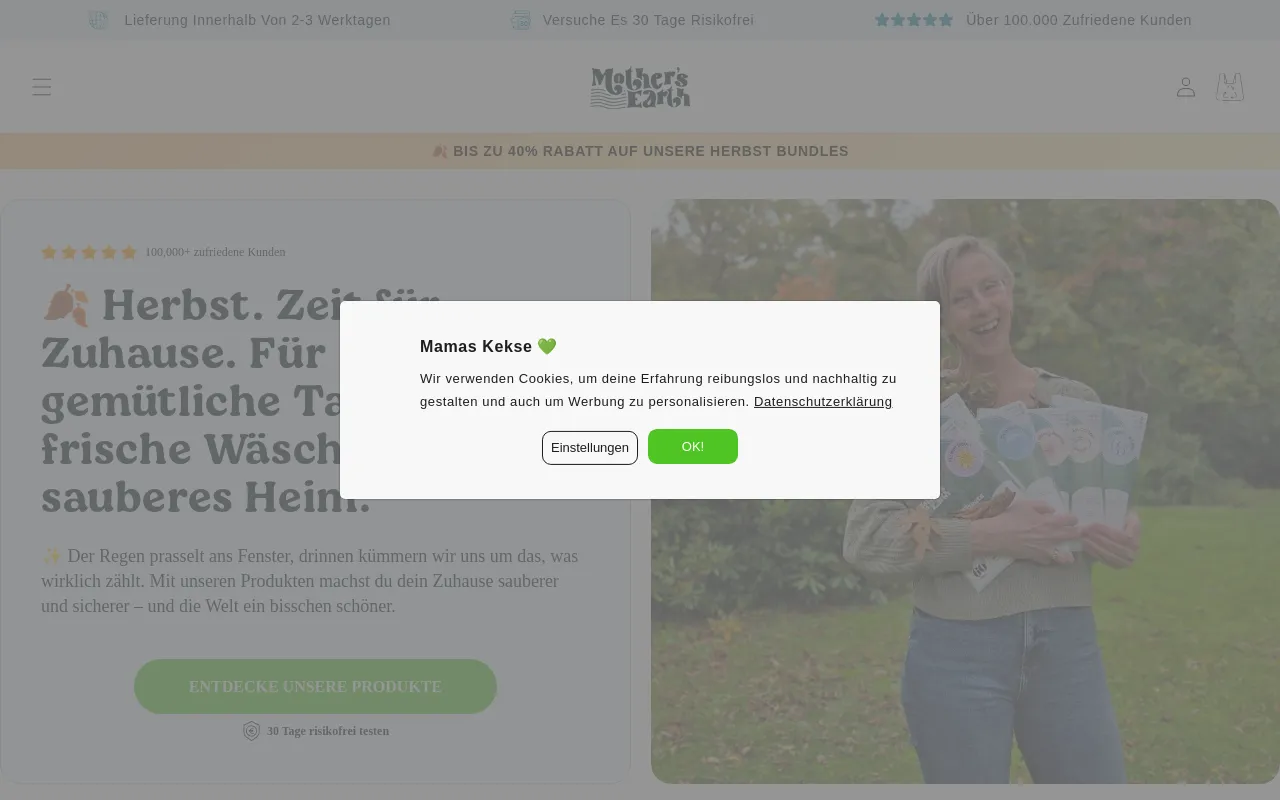The width and height of the screenshot is (1280, 800).
Task: Click Lieferung Innerhalb Von 2-3 Werktagen text
Action: pyautogui.click(x=258, y=20)
